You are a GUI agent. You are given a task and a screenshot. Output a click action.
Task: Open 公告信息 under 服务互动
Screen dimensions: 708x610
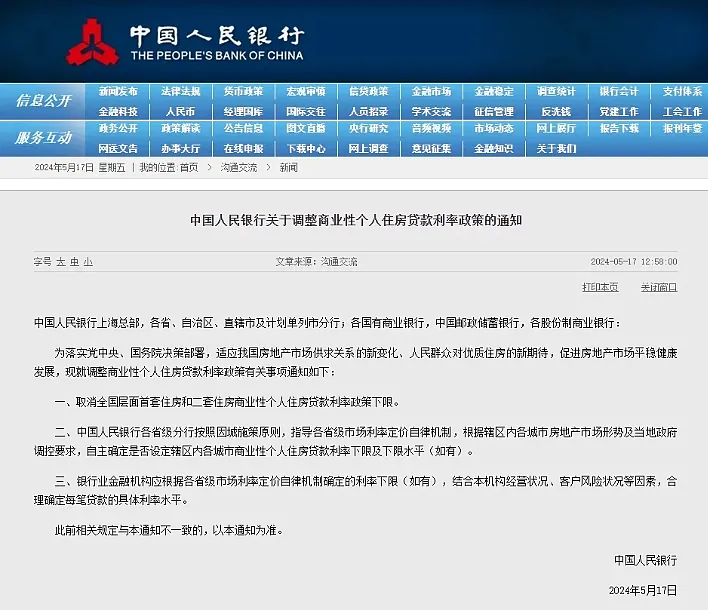tap(243, 129)
